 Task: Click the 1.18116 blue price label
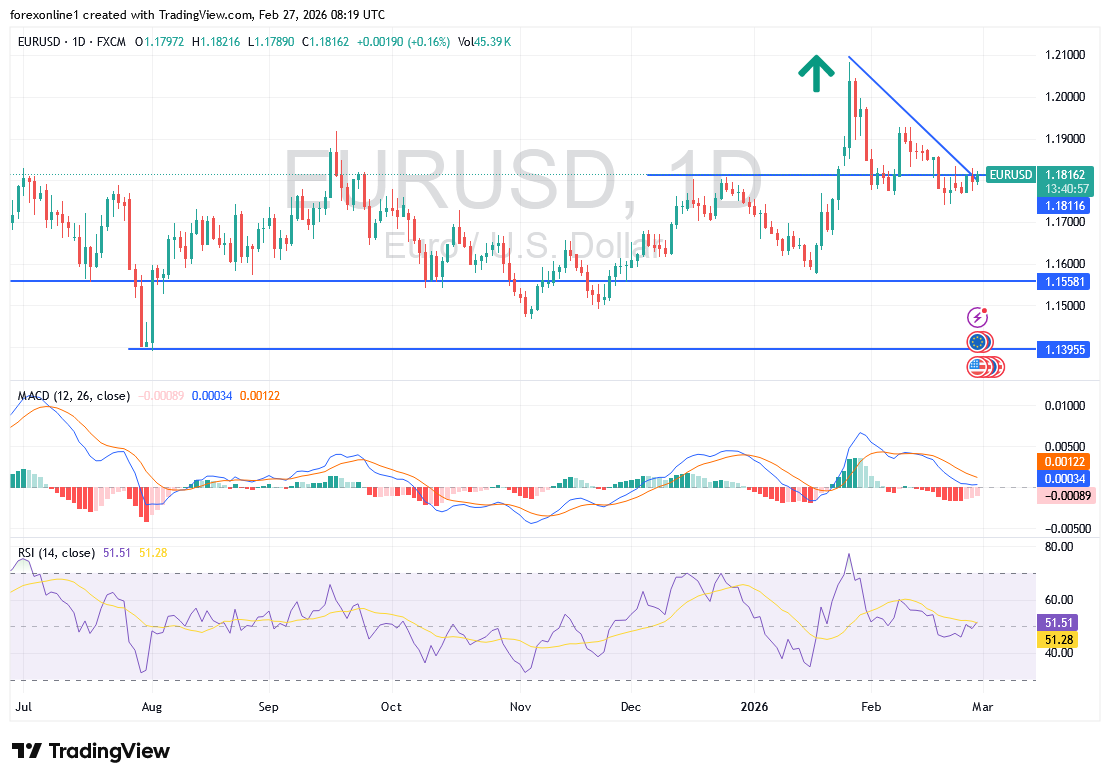(1063, 205)
